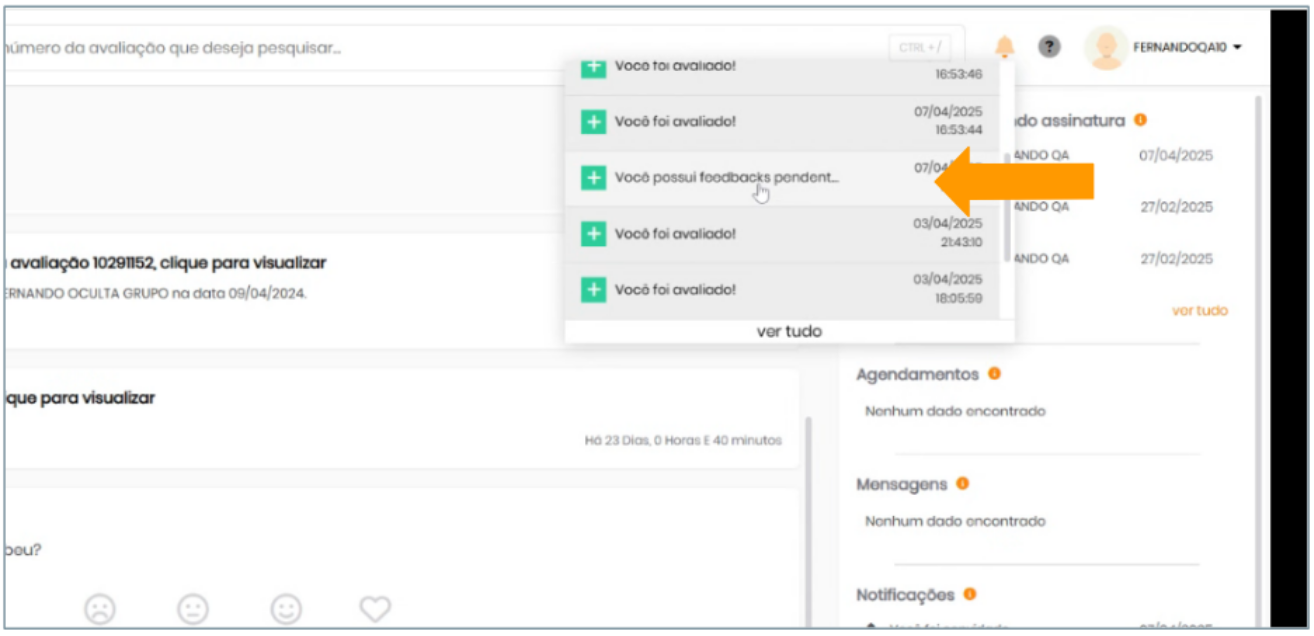The width and height of the screenshot is (1314, 636).
Task: Click the info icon beside Mensagens
Action: tap(962, 483)
